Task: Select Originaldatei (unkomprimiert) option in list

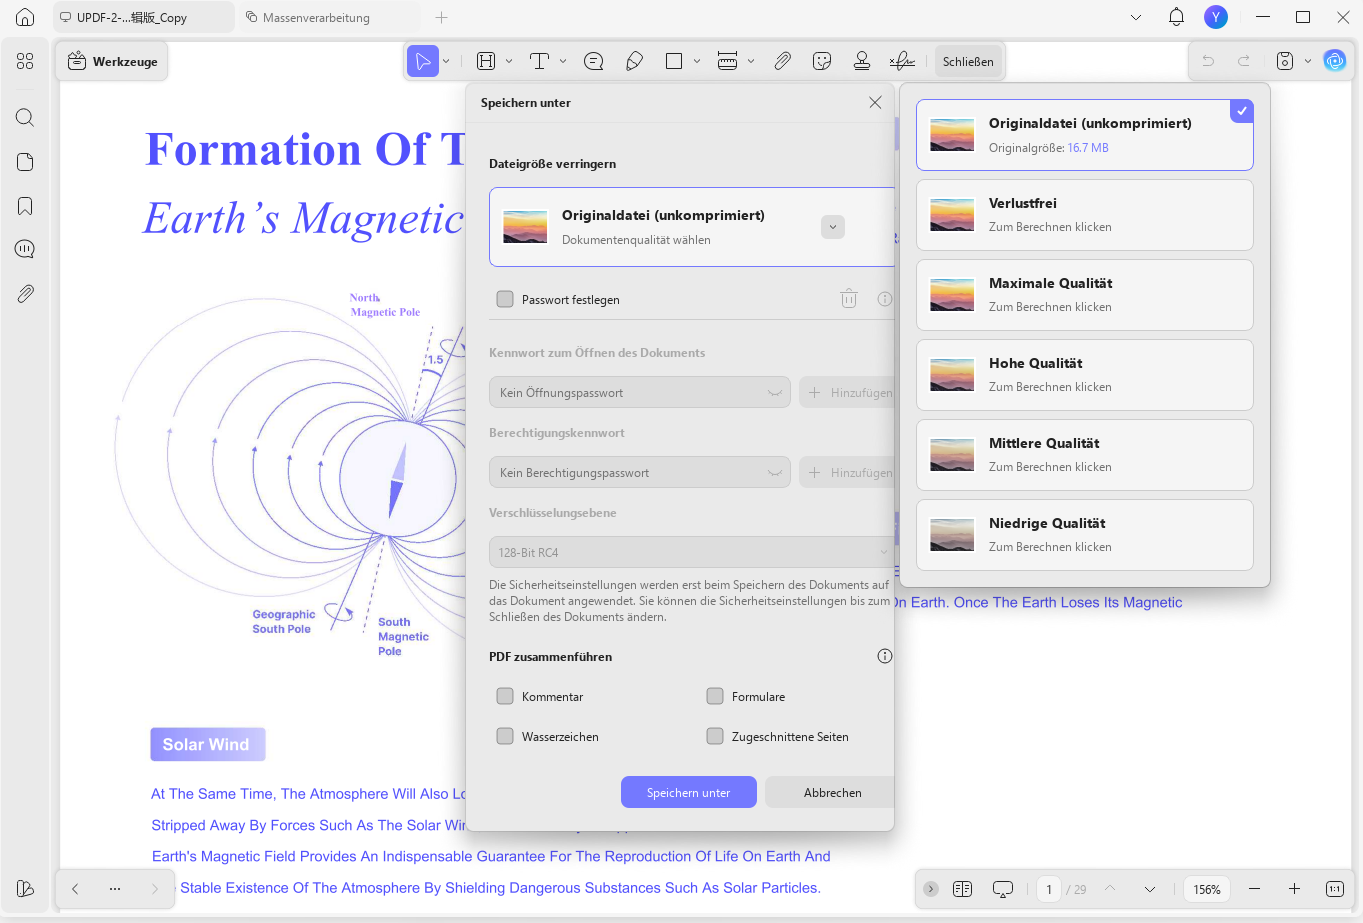Action: (1085, 135)
